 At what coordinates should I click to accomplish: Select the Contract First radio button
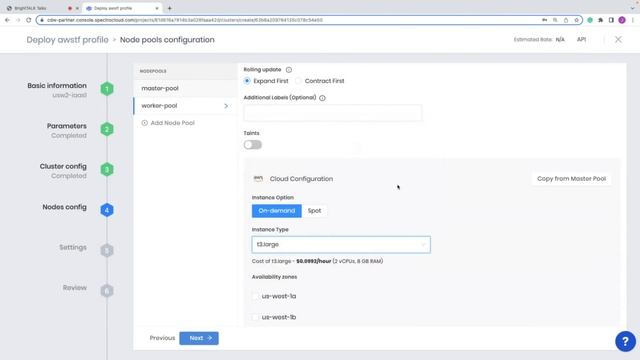point(298,81)
